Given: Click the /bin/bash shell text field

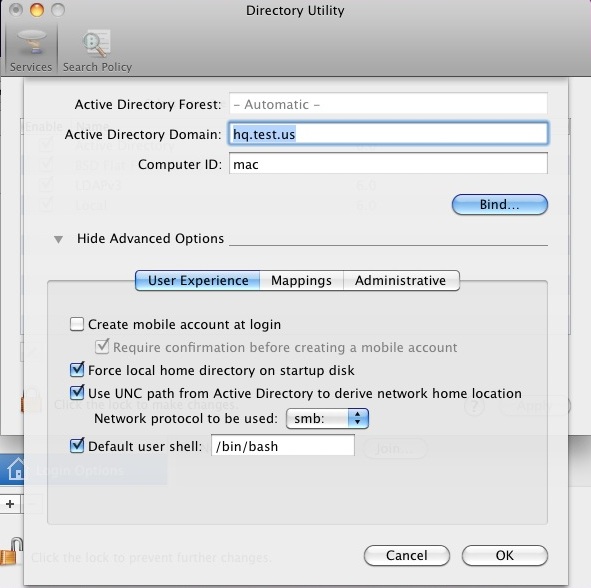Looking at the screenshot, I should [283, 446].
